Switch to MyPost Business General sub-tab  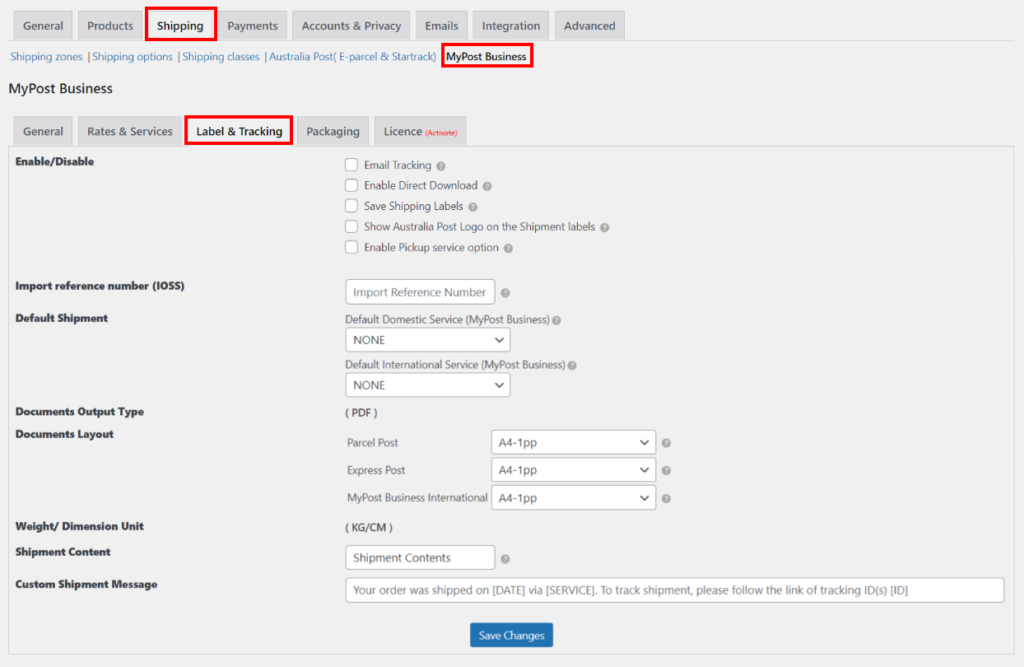pyautogui.click(x=43, y=131)
